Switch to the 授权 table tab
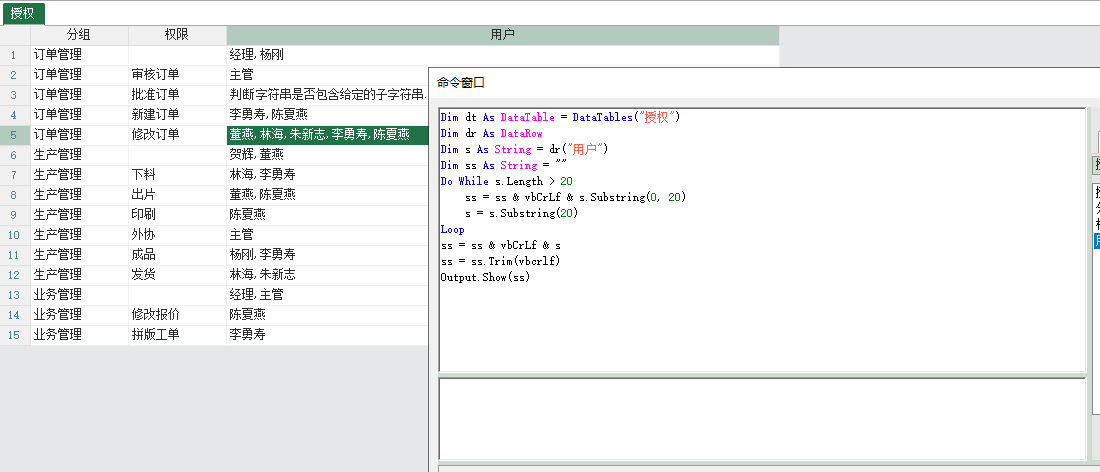Screen dimensions: 1100x472 (22, 13)
